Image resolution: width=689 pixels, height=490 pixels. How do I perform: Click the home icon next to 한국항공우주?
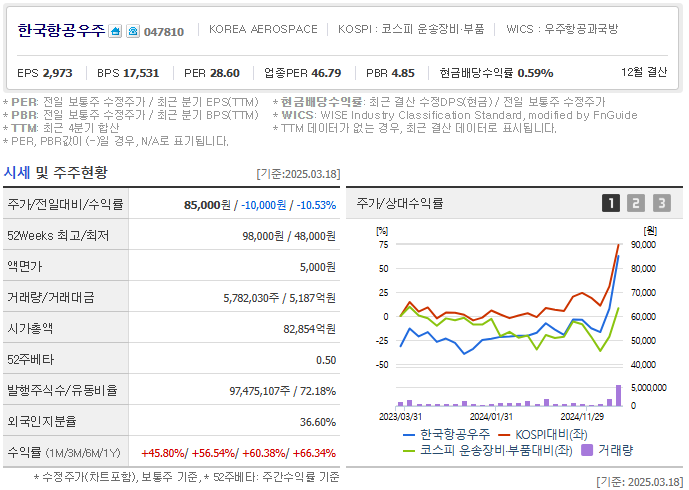click(115, 31)
